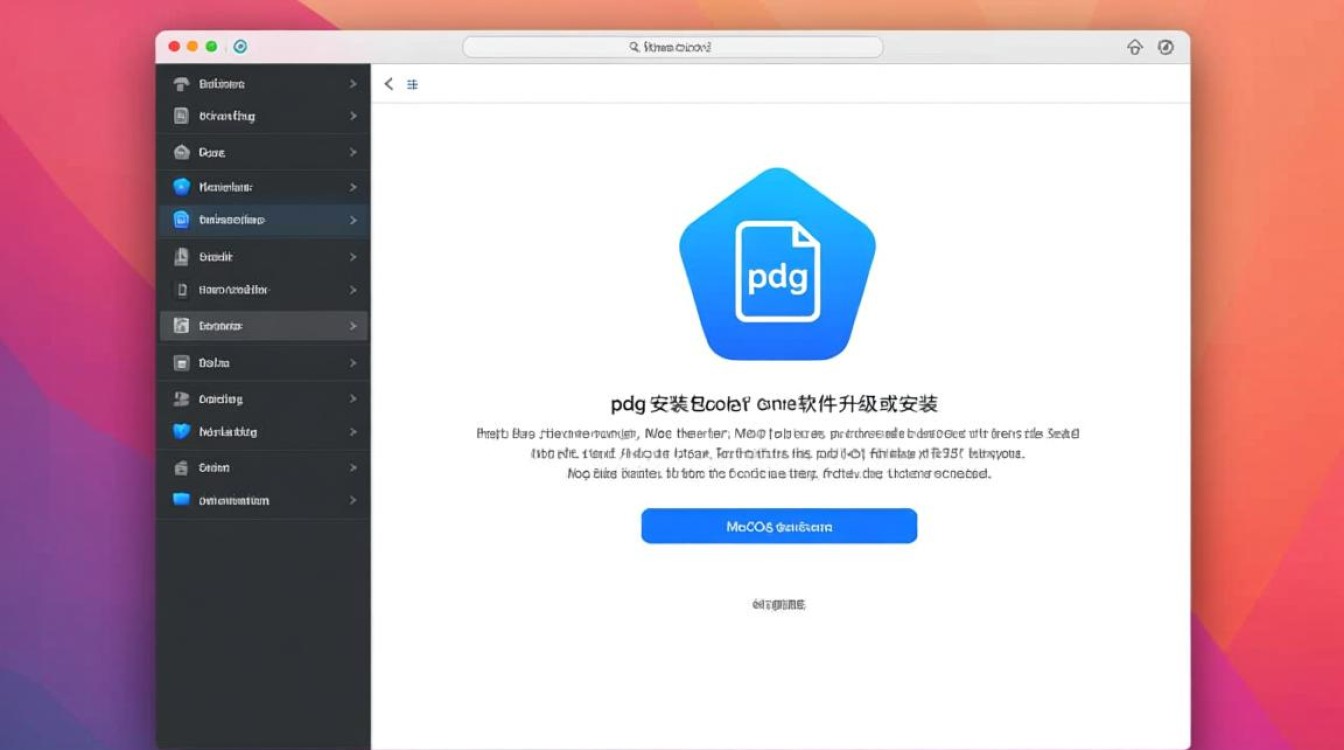Click the blue download icon in the highlighted entry

[182, 220]
